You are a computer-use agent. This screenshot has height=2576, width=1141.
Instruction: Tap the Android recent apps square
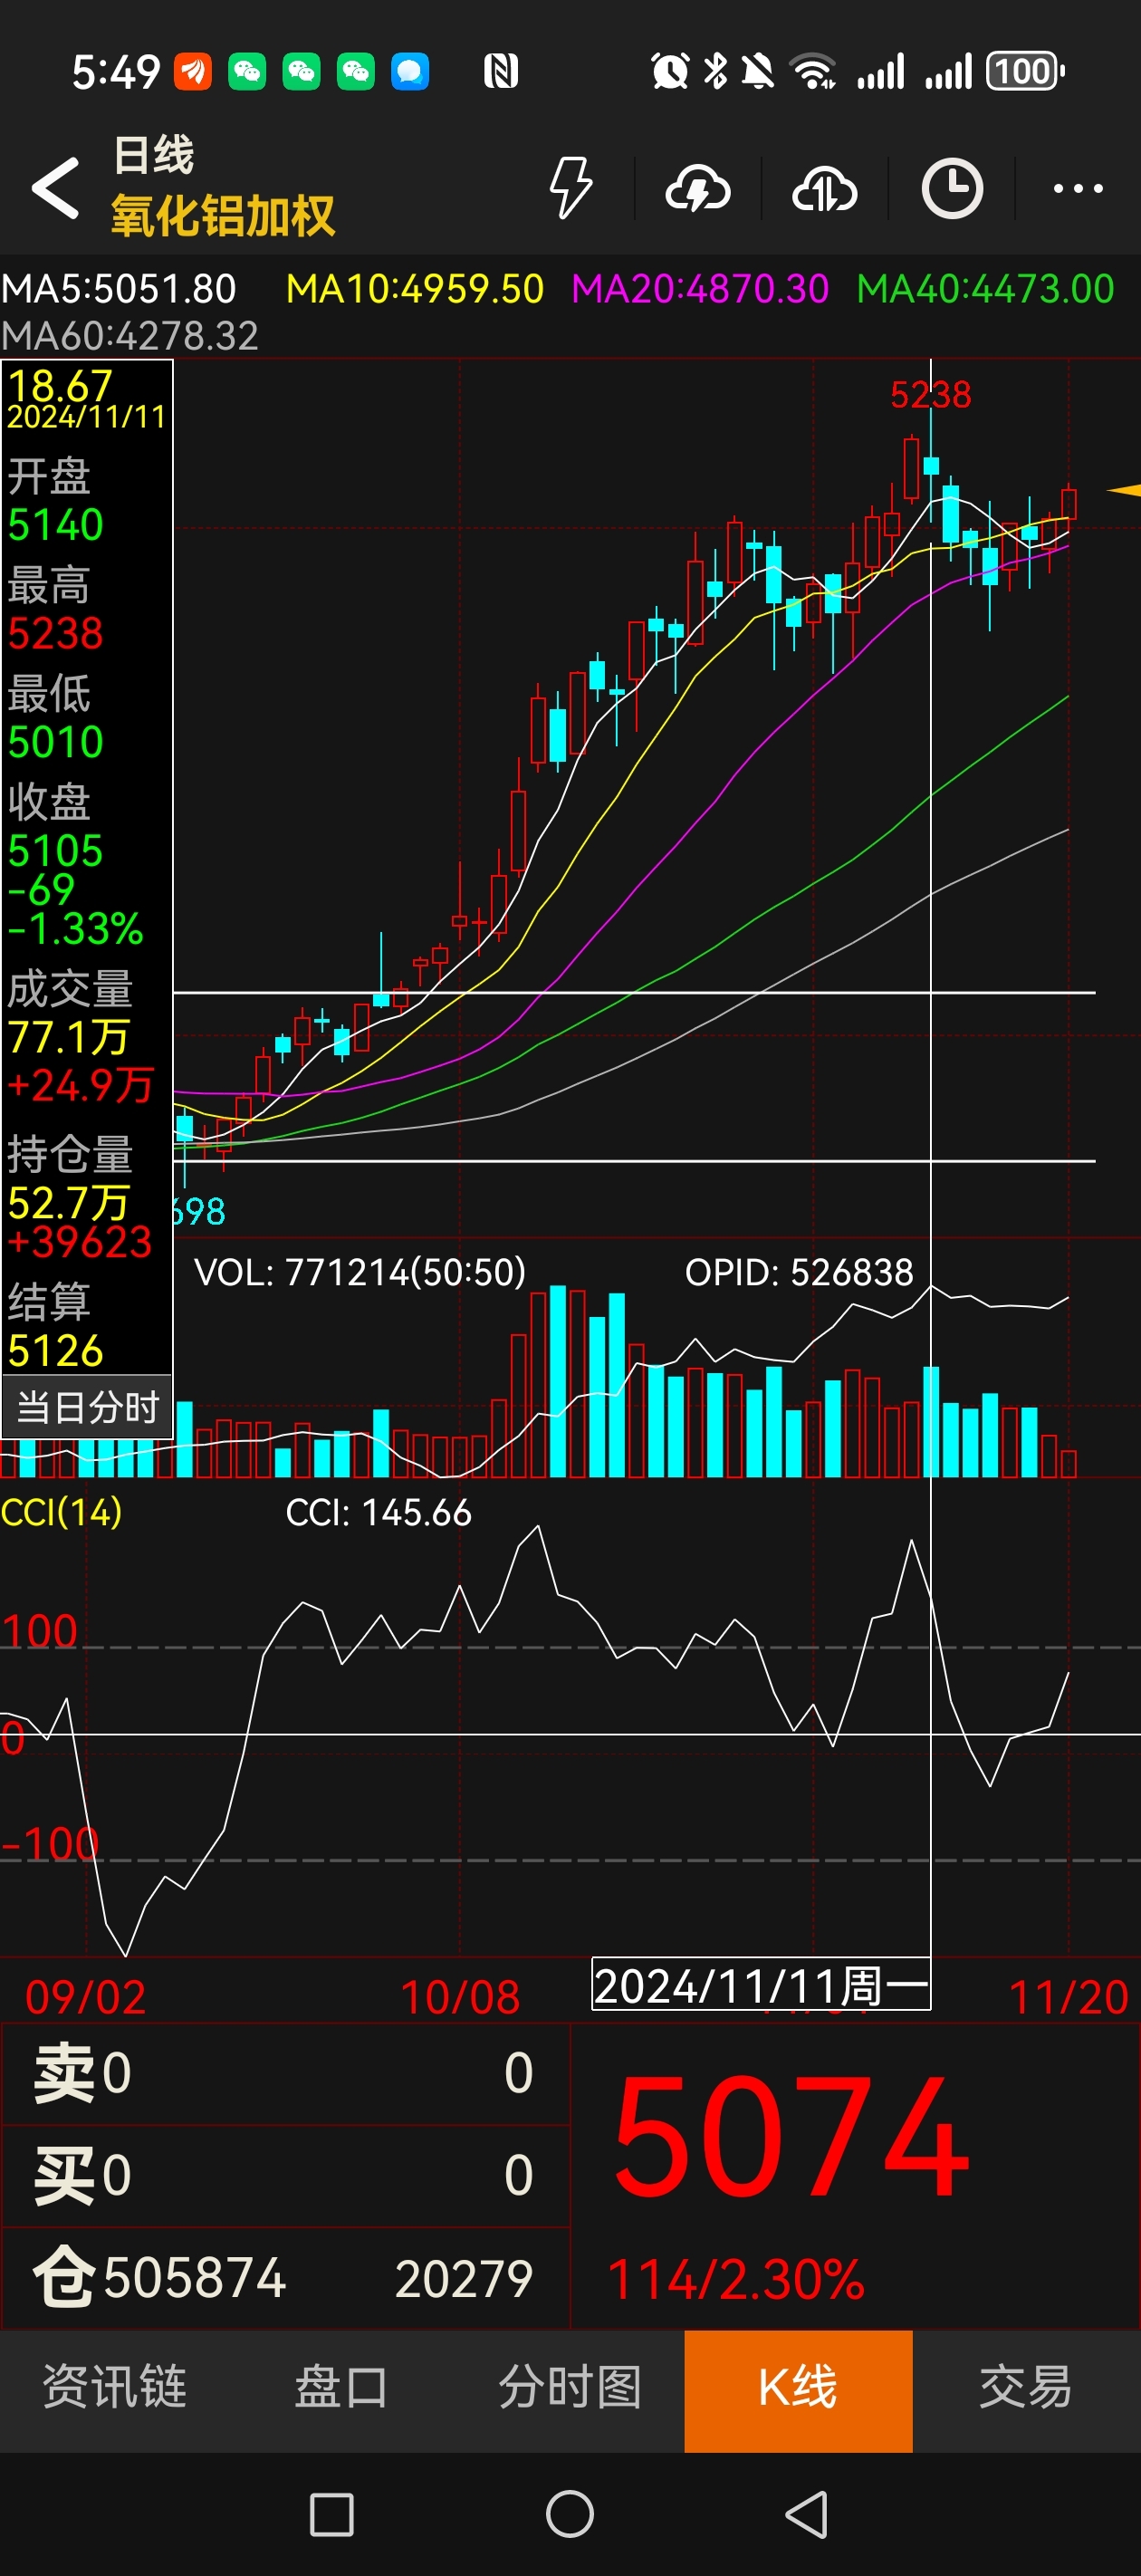(x=332, y=2514)
